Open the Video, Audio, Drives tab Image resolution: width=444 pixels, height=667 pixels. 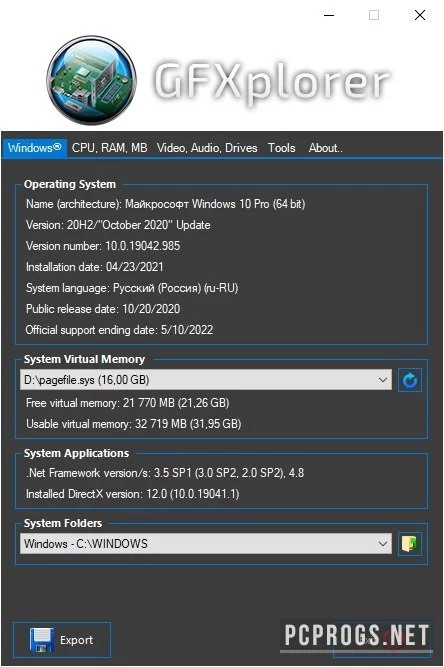207,148
